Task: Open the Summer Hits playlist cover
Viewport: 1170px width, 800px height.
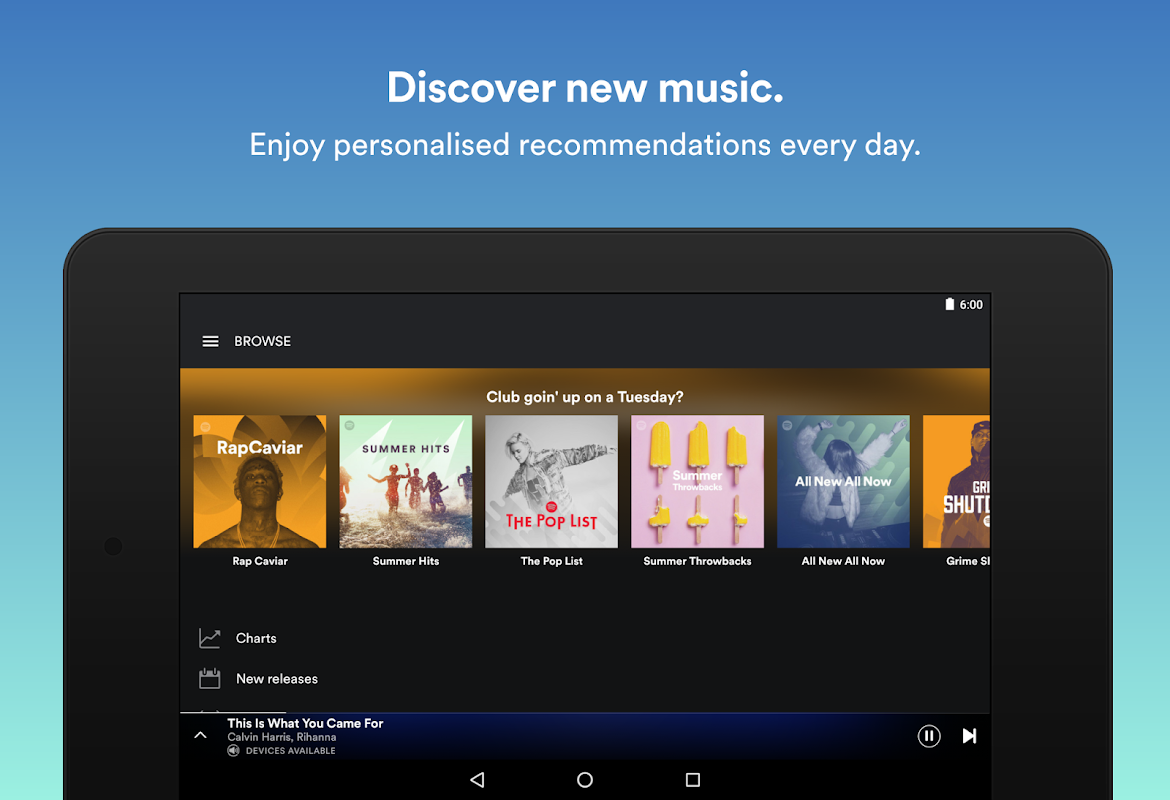Action: coord(406,481)
